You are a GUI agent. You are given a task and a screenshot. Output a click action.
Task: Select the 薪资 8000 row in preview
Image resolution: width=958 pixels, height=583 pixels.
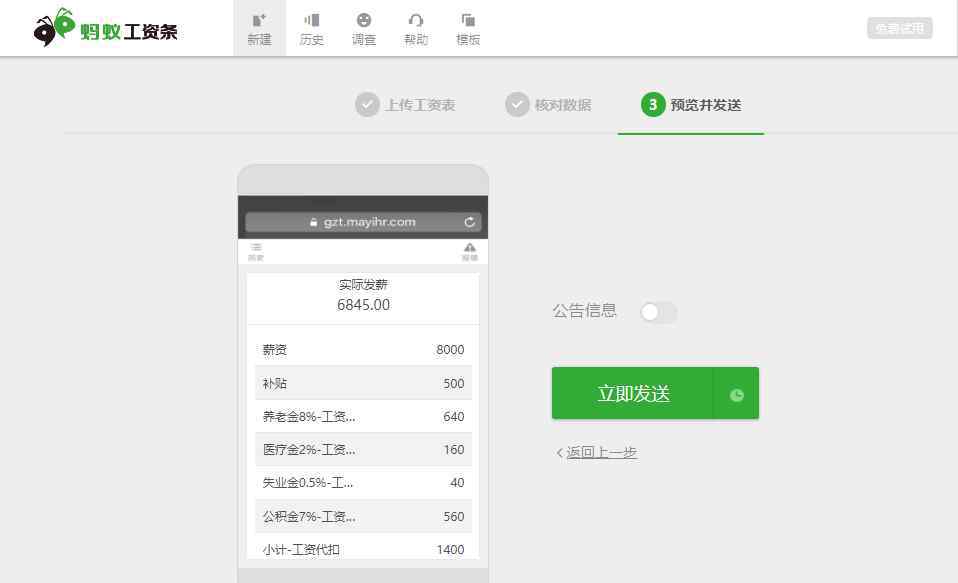click(x=363, y=350)
